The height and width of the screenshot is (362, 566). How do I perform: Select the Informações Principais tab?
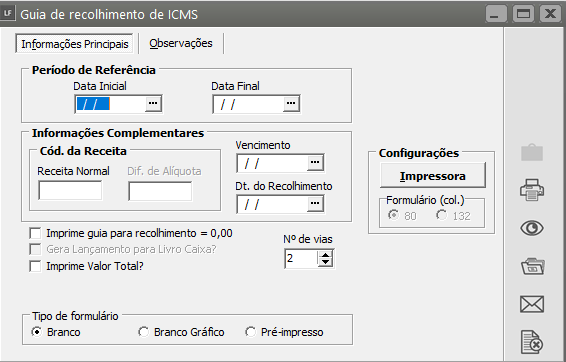point(75,44)
